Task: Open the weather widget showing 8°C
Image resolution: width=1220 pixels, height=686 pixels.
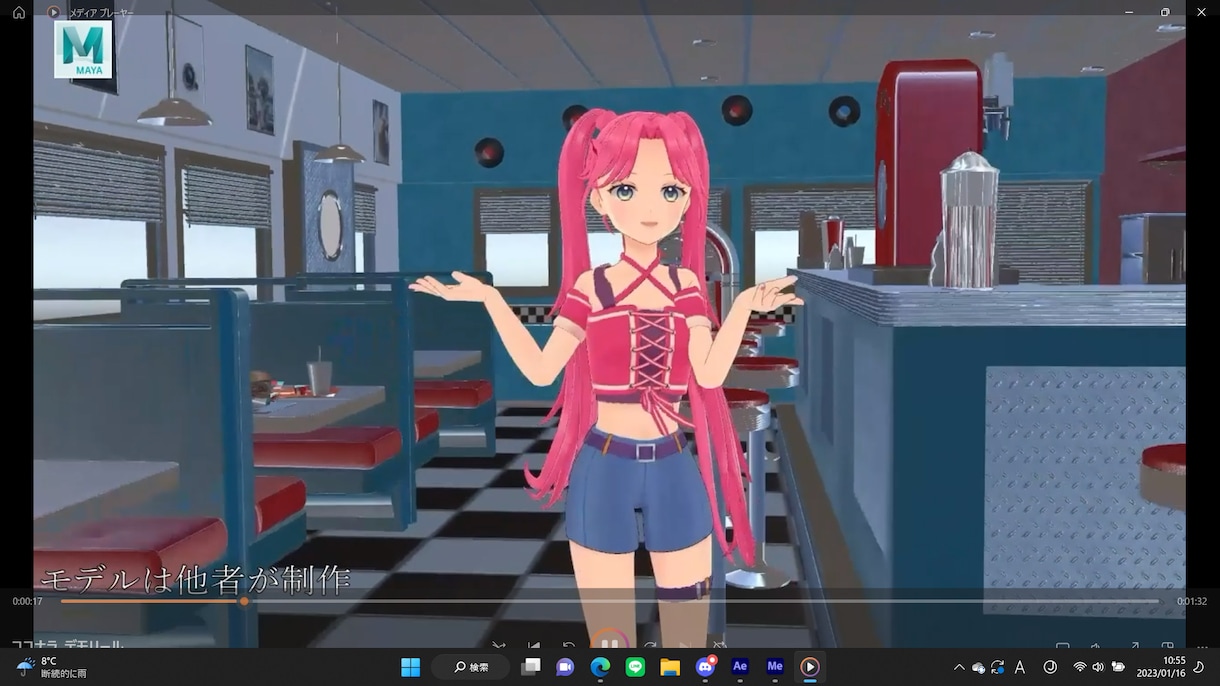Action: point(52,667)
